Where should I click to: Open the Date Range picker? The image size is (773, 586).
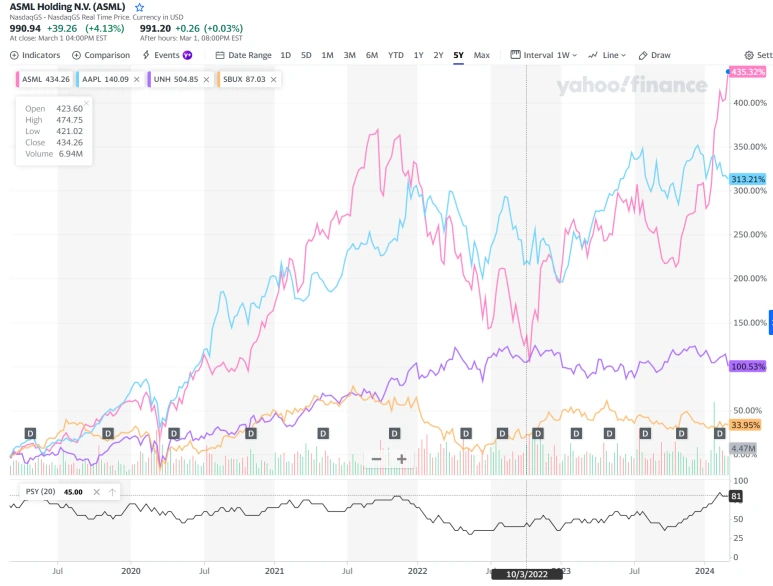pyautogui.click(x=244, y=55)
